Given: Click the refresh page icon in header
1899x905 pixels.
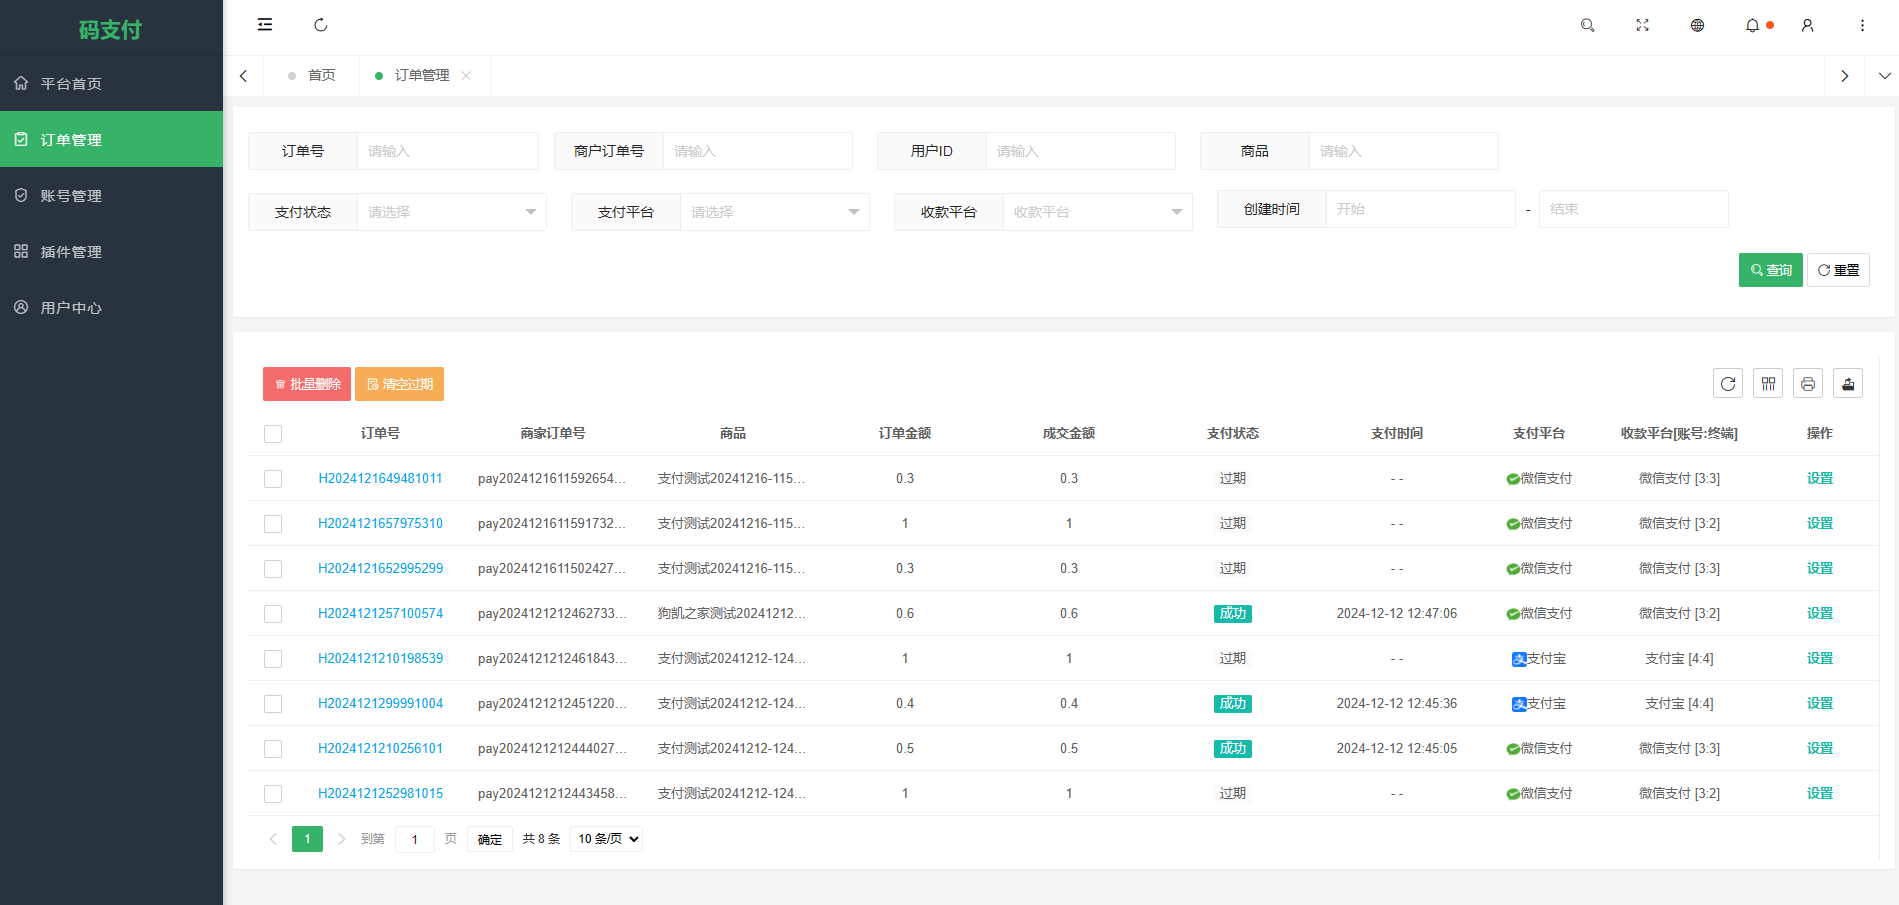Looking at the screenshot, I should (320, 25).
